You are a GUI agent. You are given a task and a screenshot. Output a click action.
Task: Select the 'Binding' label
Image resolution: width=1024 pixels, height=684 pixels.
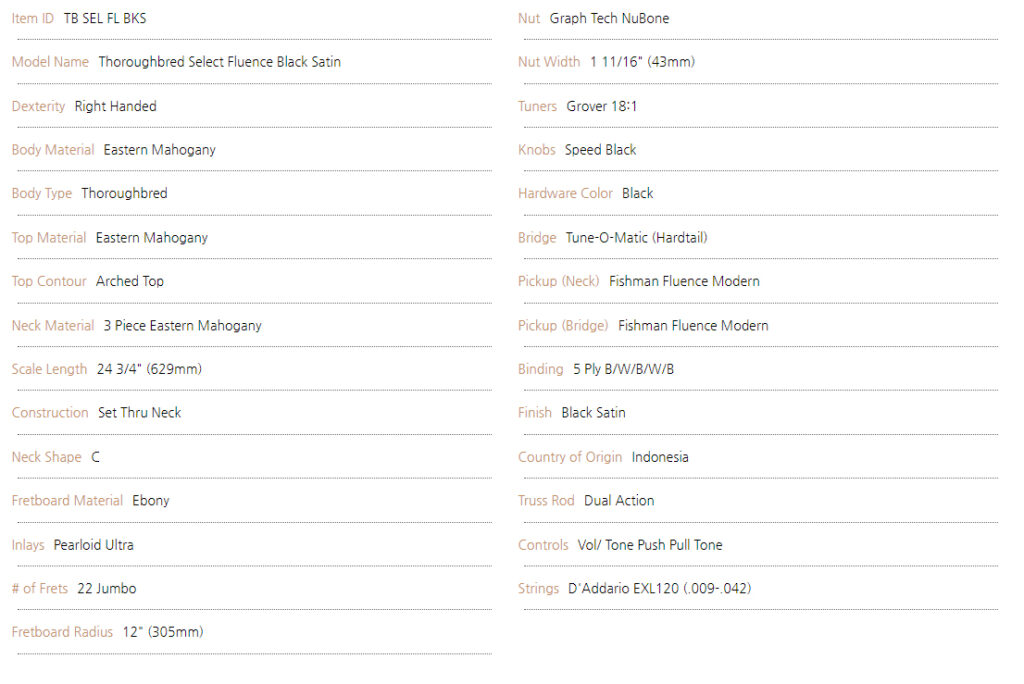(x=541, y=369)
